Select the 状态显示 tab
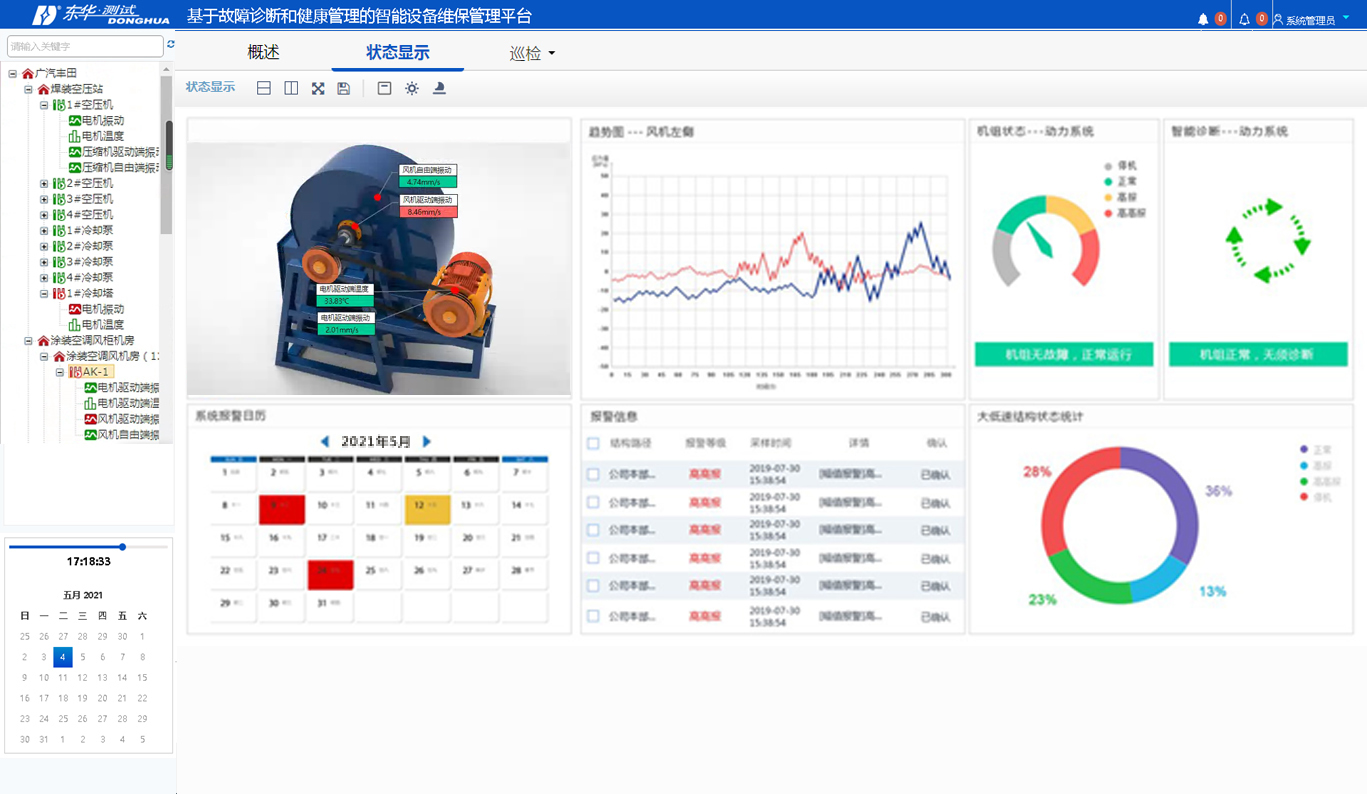 pos(397,53)
